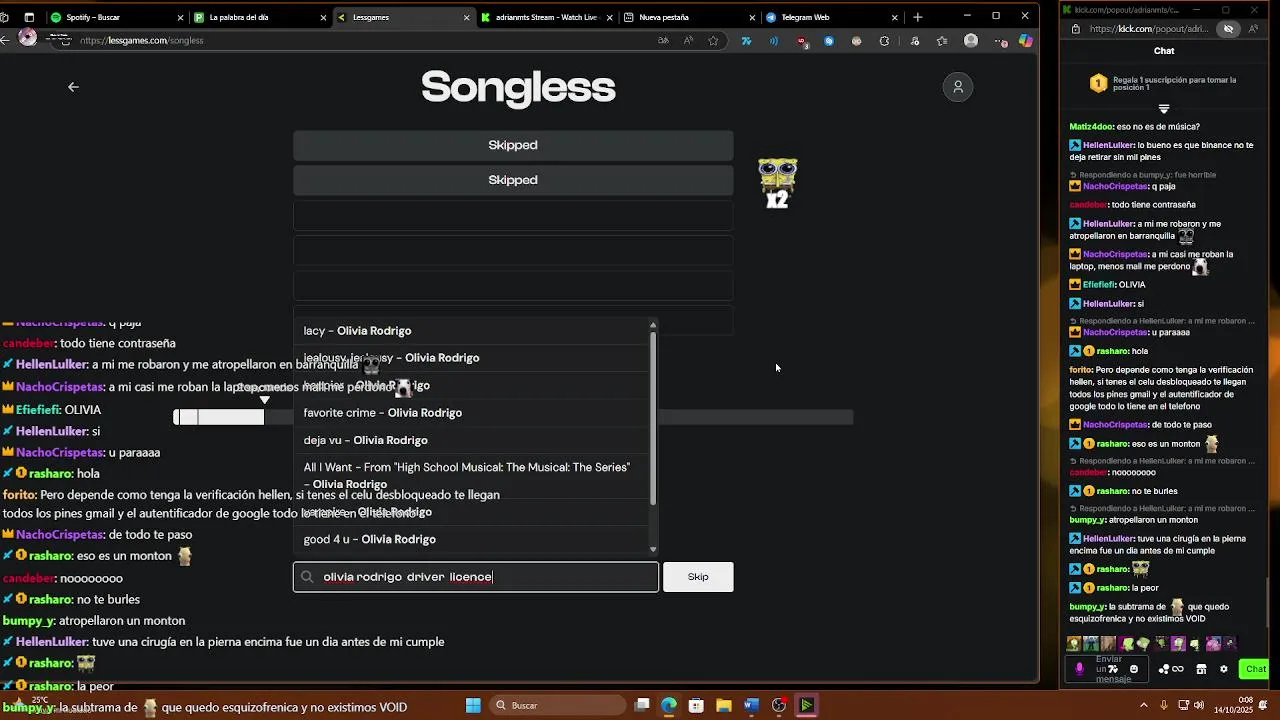Open Edge settings and more menu
The width and height of the screenshot is (1280, 720).
1000,41
